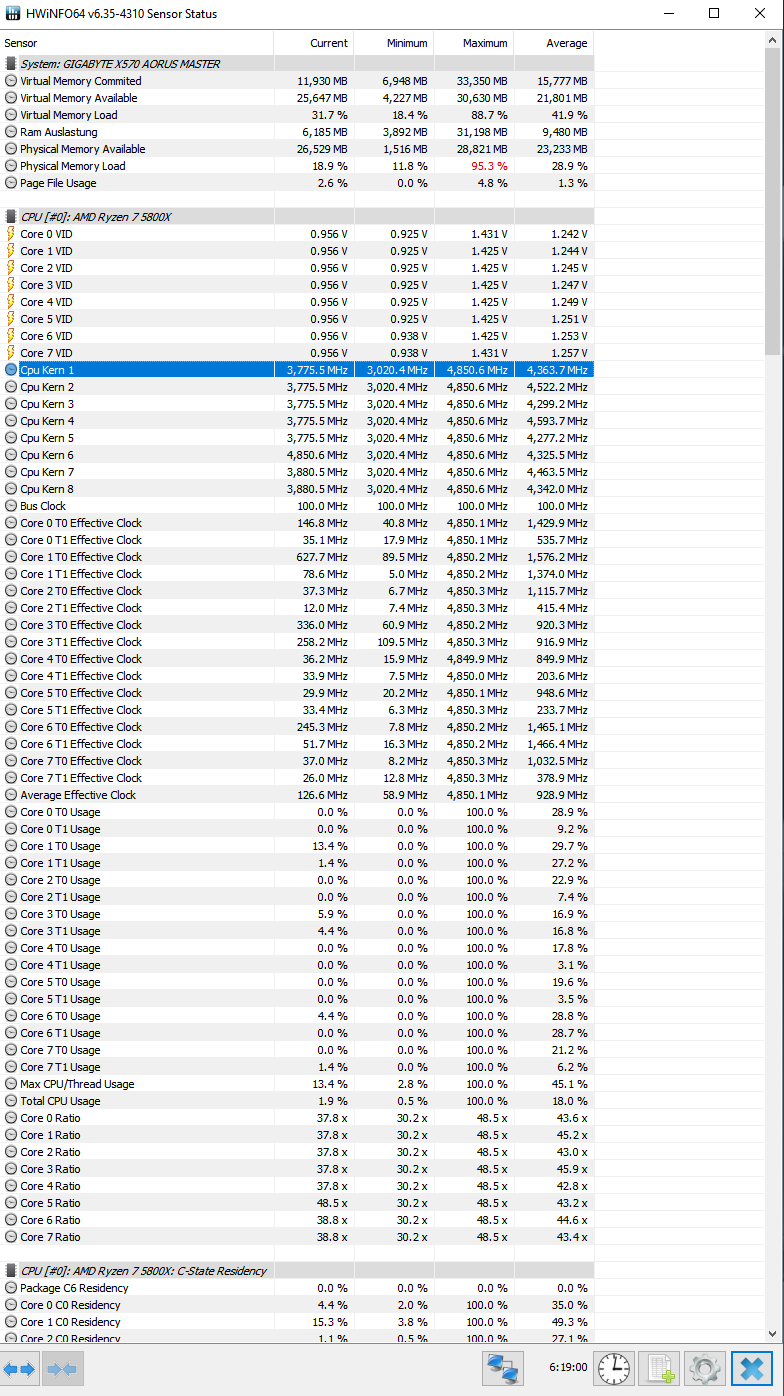Click the C-State Residency group chip icon
This screenshot has width=784, height=1396.
(x=11, y=1271)
